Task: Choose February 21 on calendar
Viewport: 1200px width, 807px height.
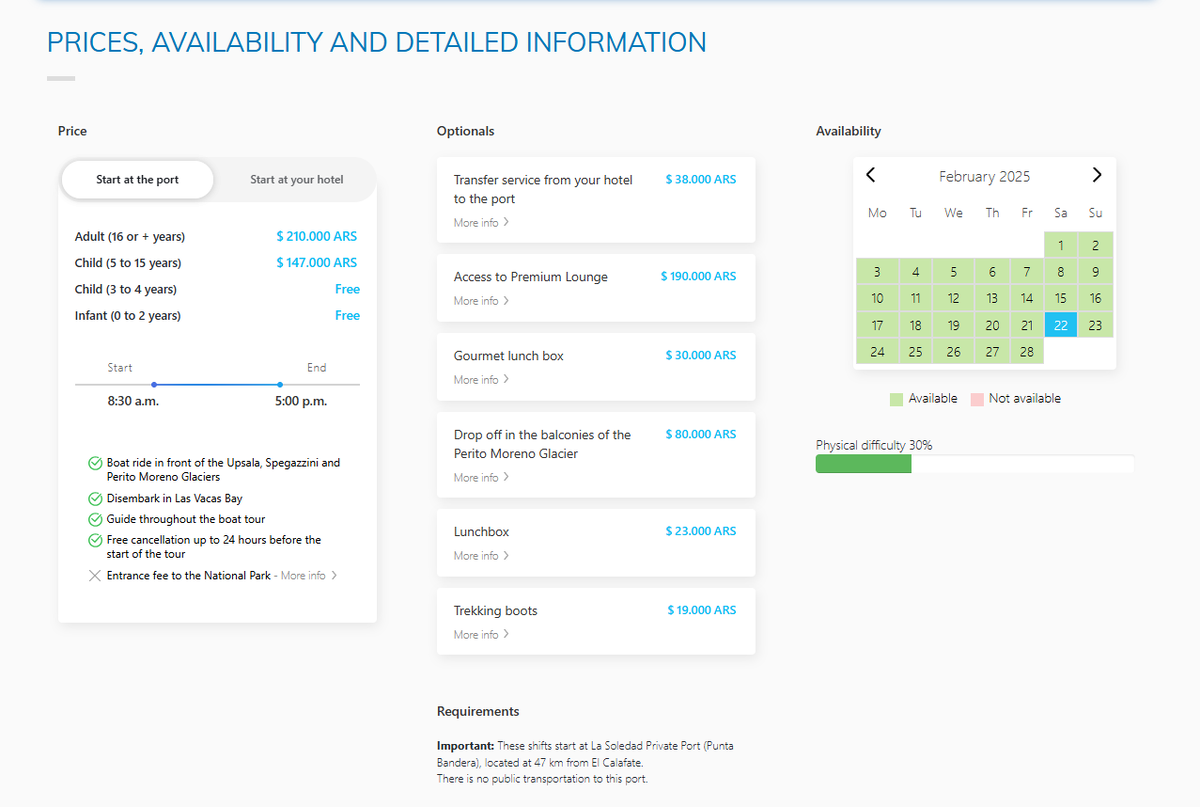Action: tap(1027, 325)
